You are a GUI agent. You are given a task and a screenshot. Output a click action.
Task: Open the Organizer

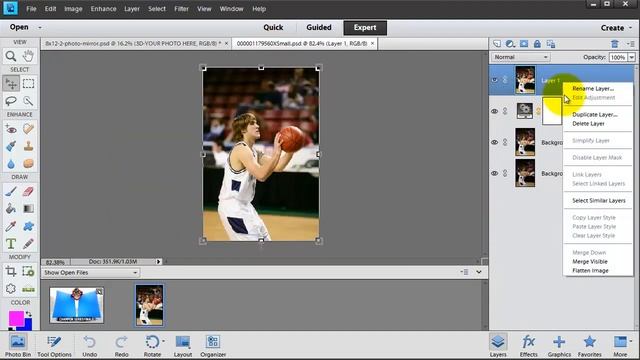pos(213,346)
